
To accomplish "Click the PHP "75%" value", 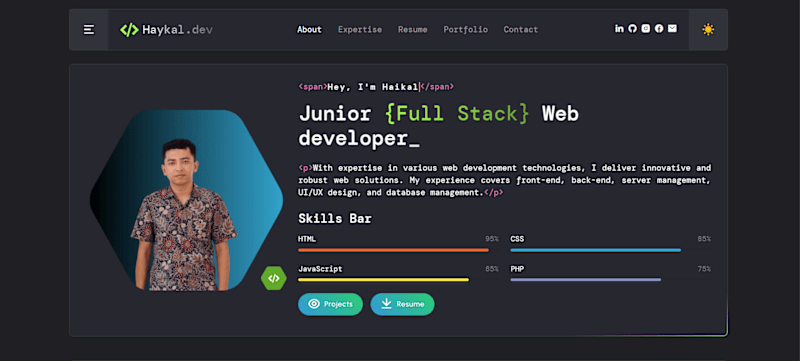I will point(704,269).
